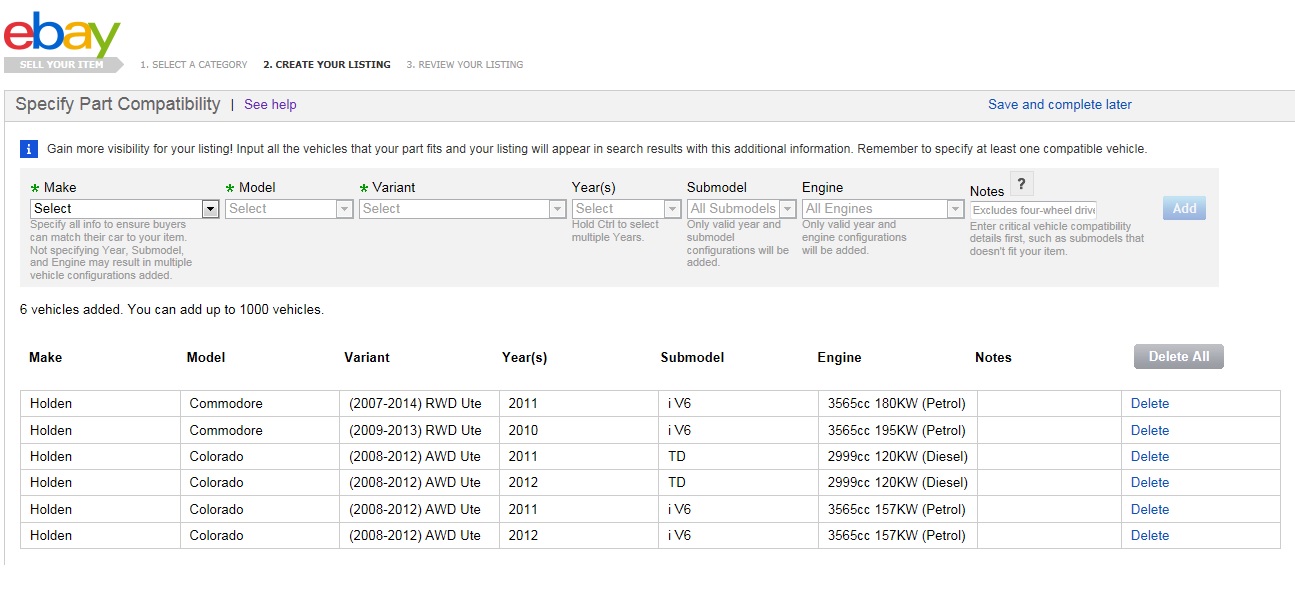Click the year 2010 cell

579,430
